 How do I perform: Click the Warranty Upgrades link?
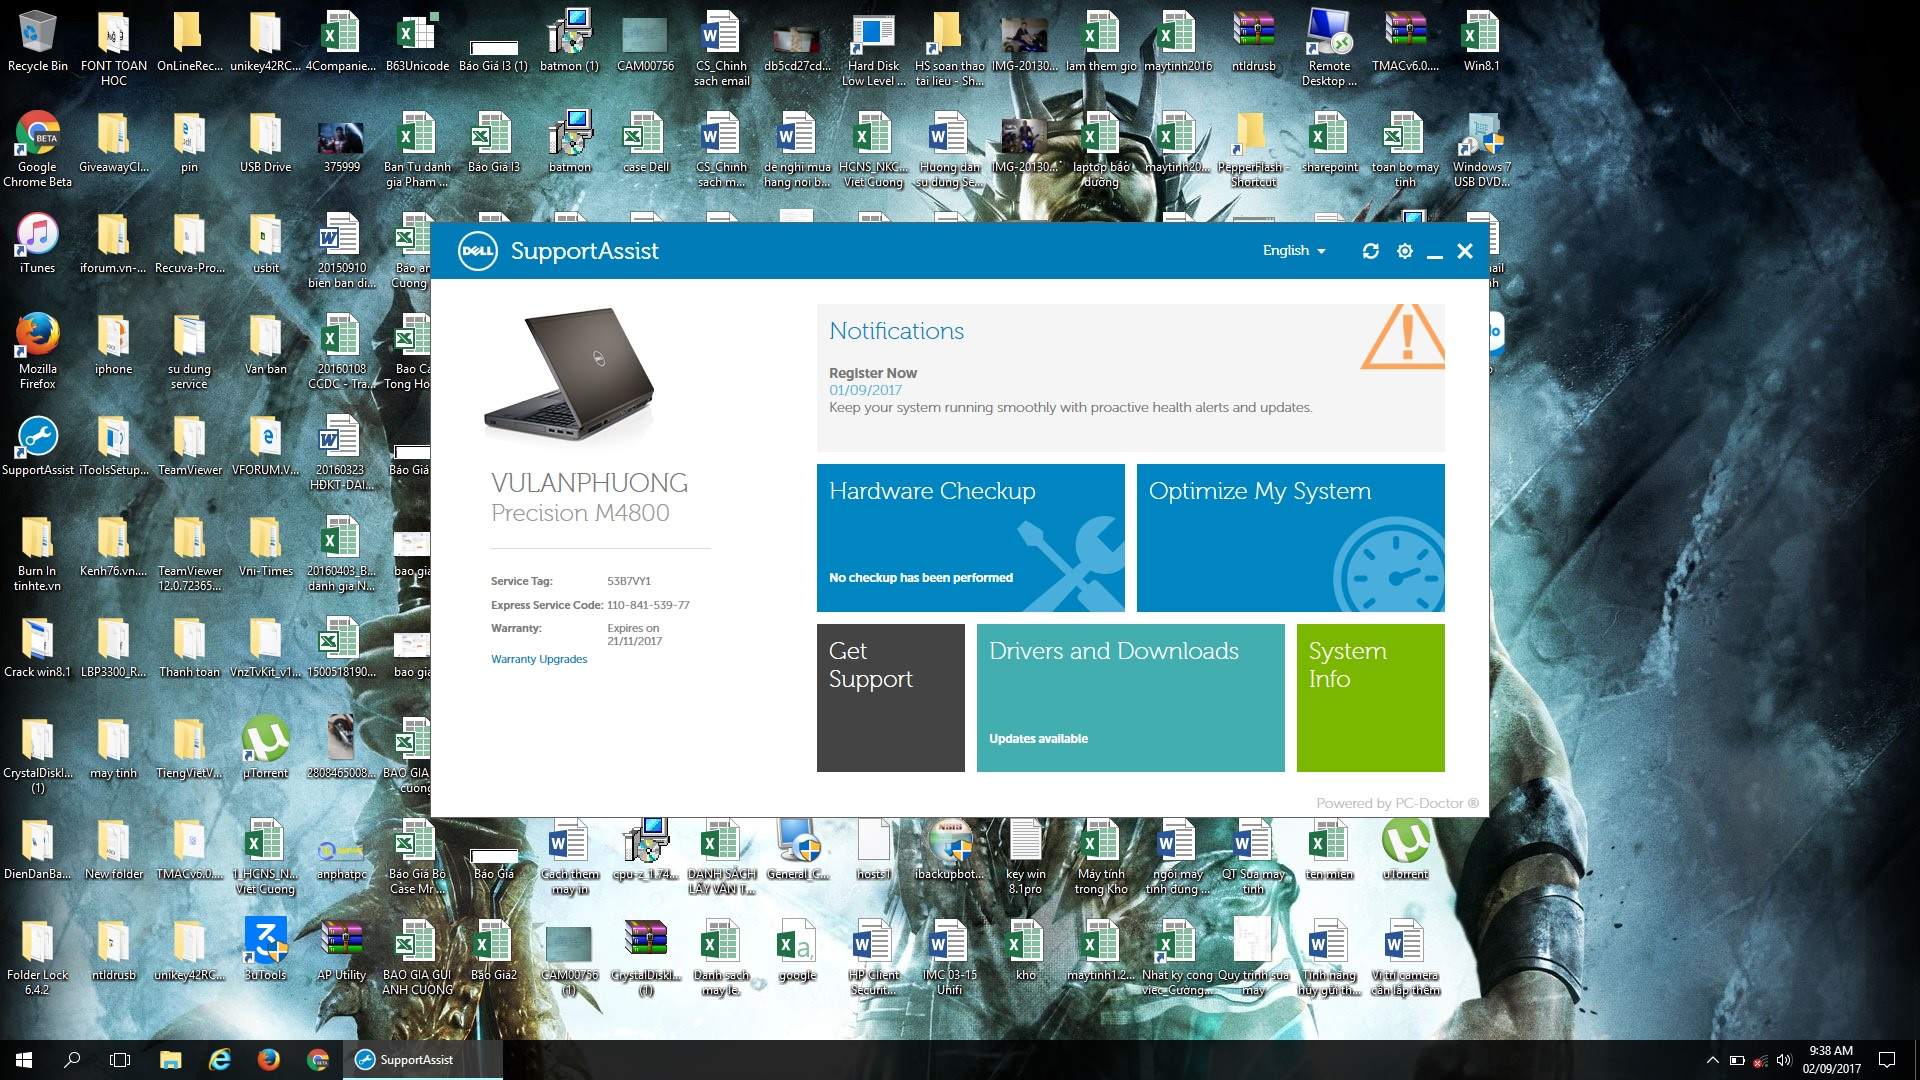point(539,659)
